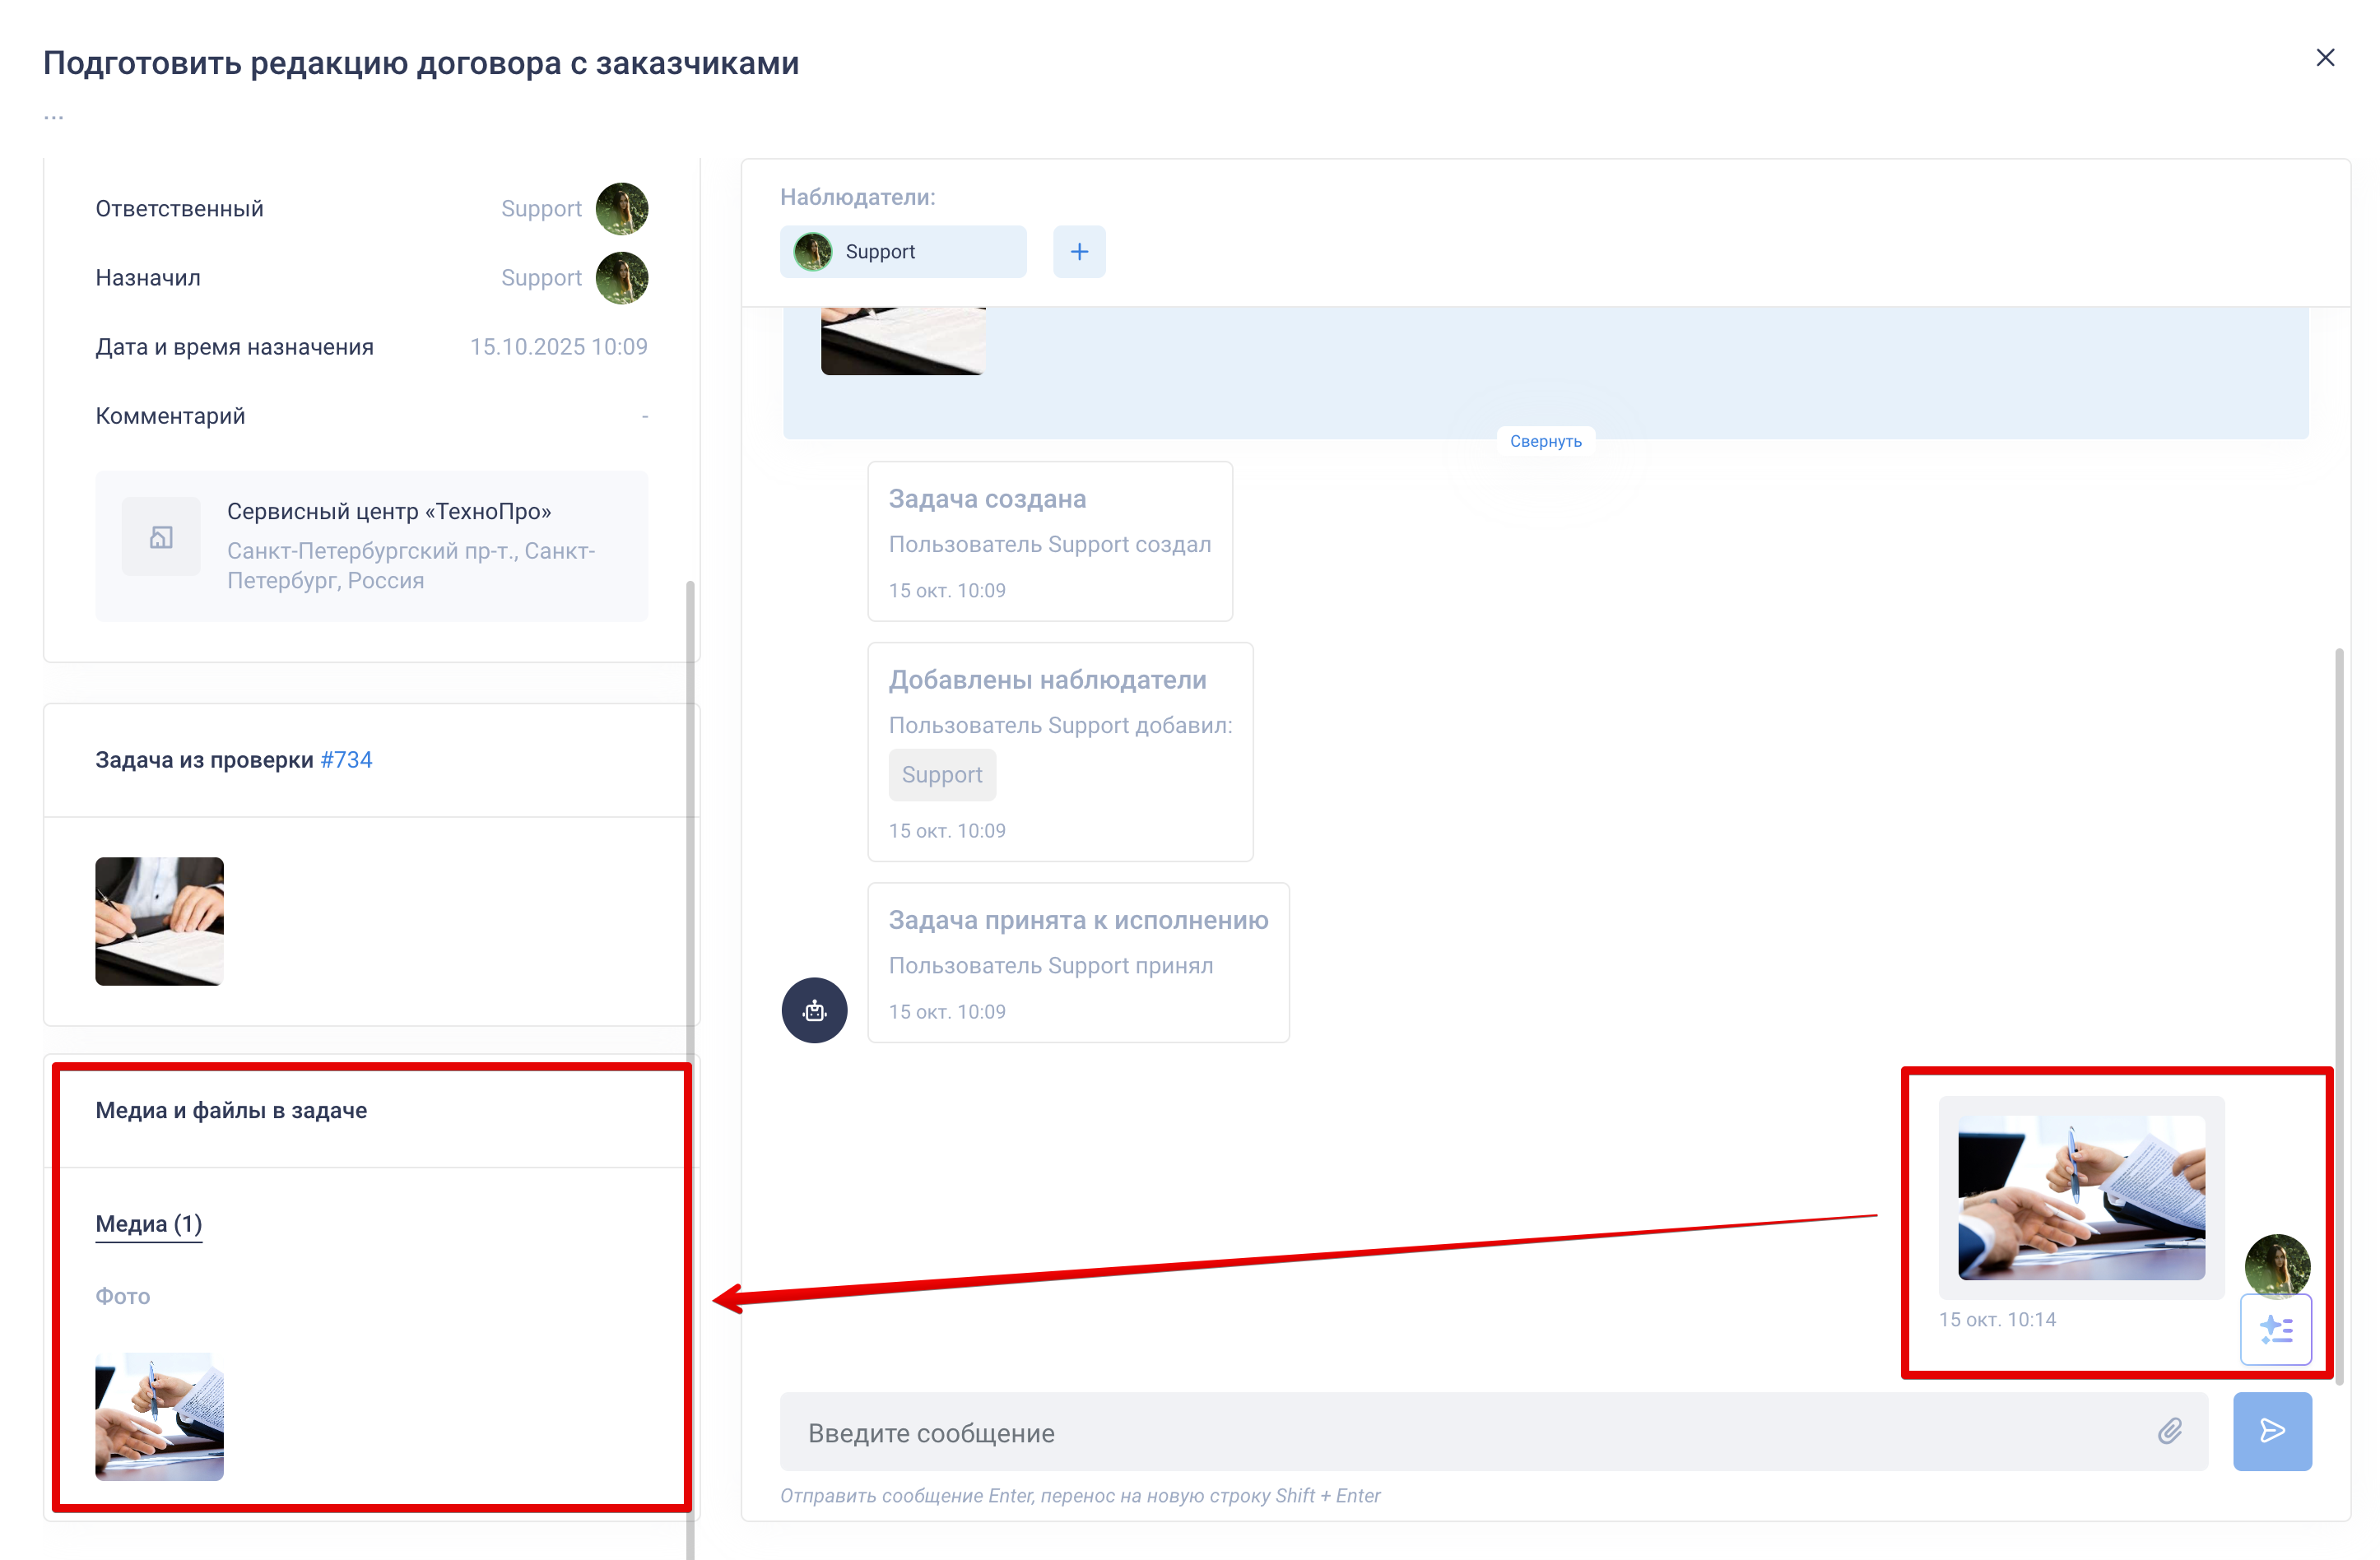The image size is (2380, 1560).
Task: Click the robot bot avatar icon
Action: point(814,1010)
